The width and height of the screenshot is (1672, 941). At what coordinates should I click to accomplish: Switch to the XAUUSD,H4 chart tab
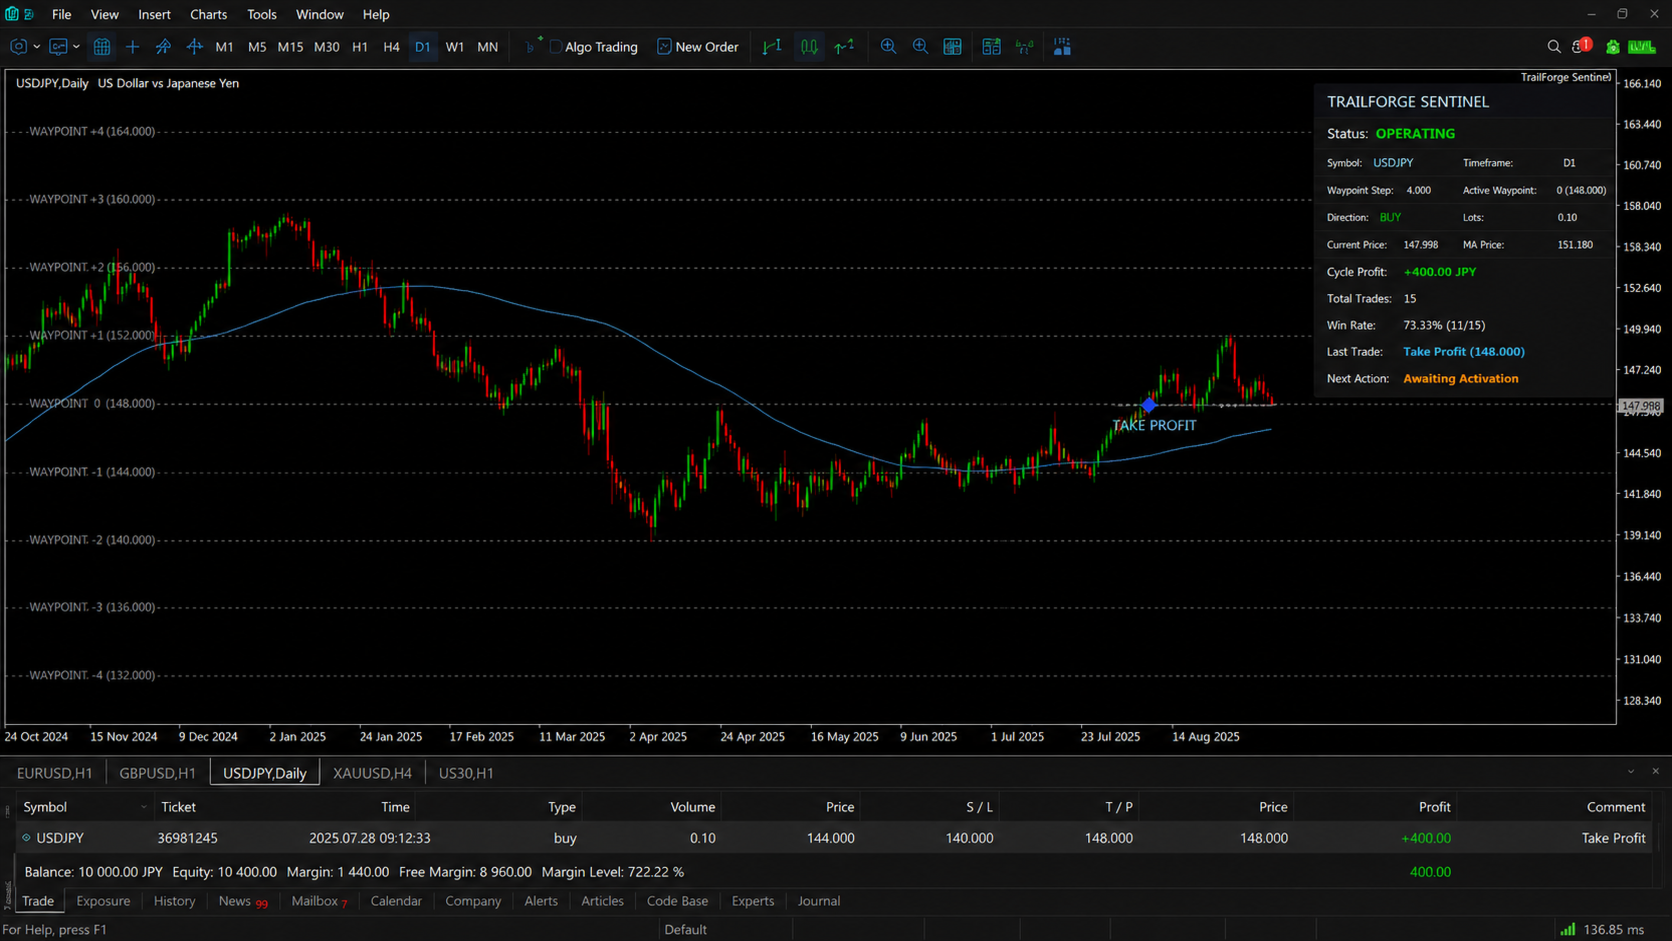point(372,773)
